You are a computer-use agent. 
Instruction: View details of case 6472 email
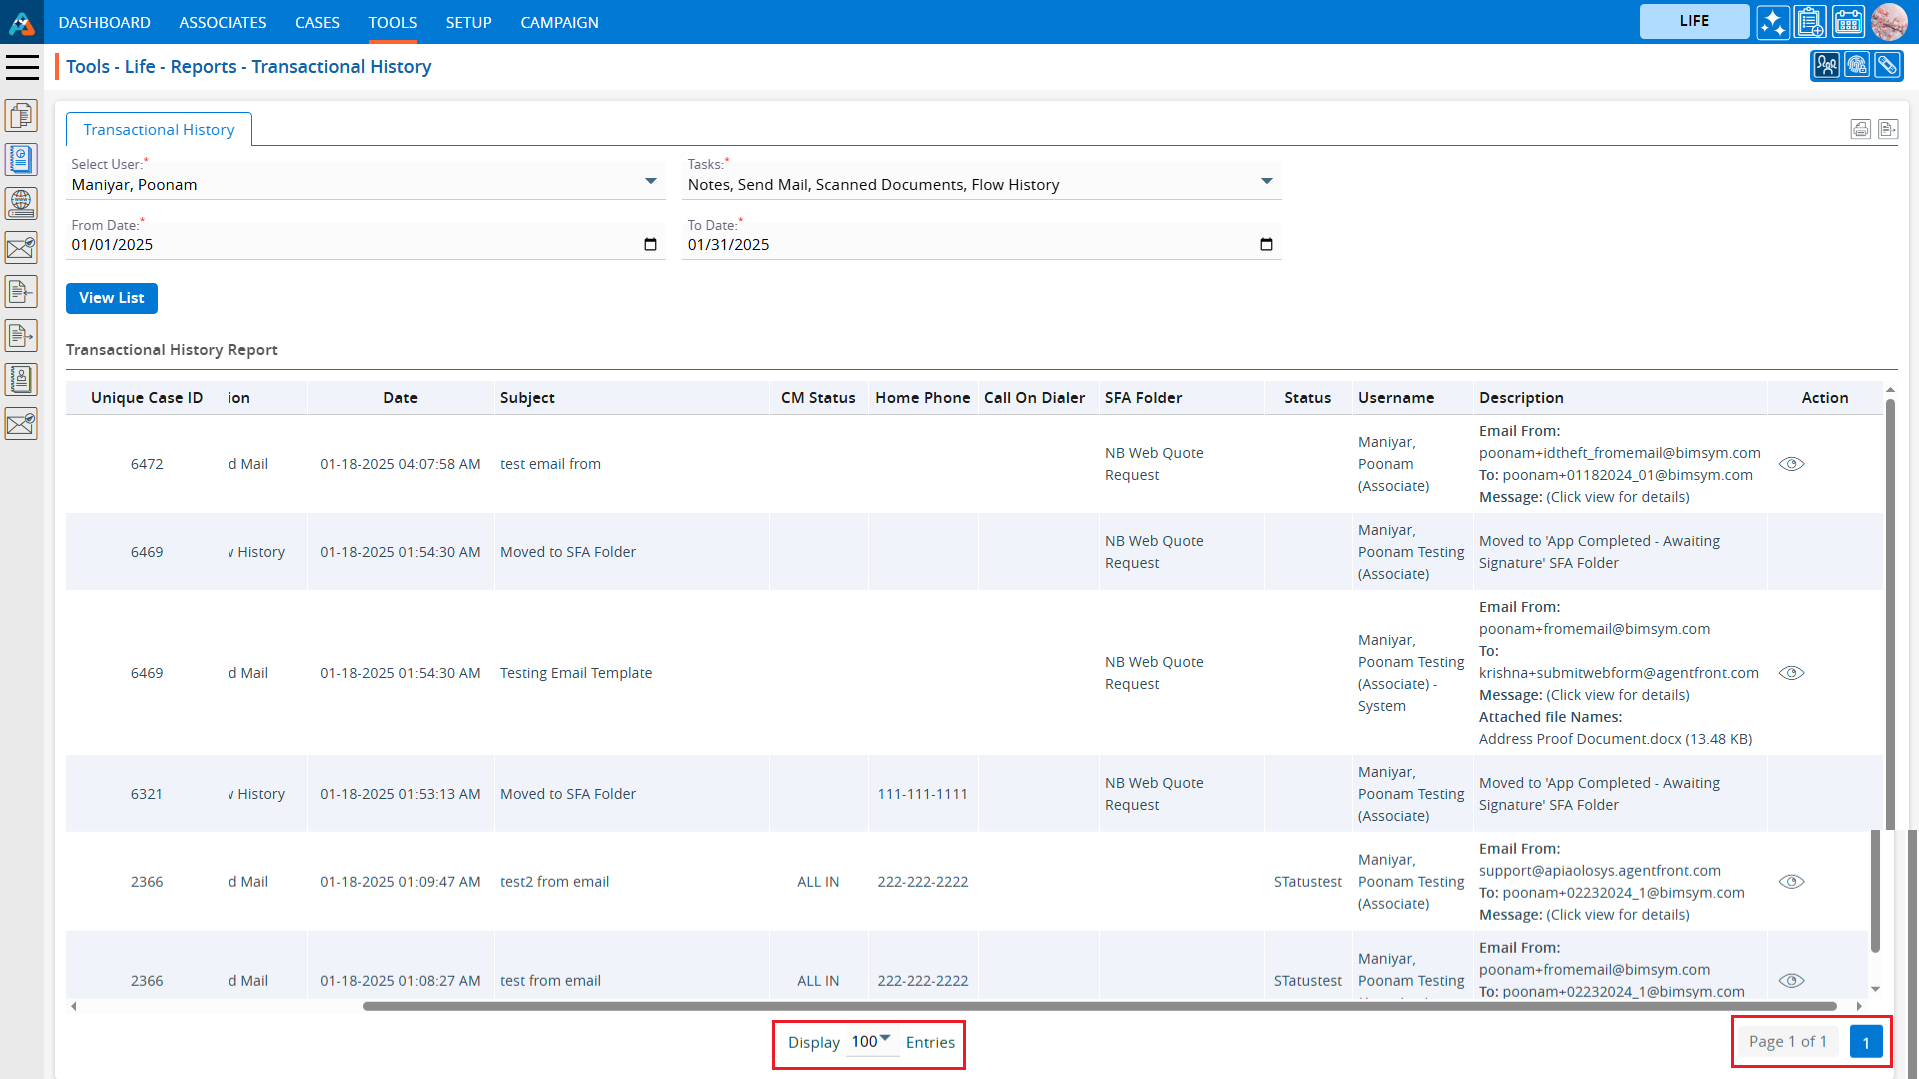(1791, 464)
